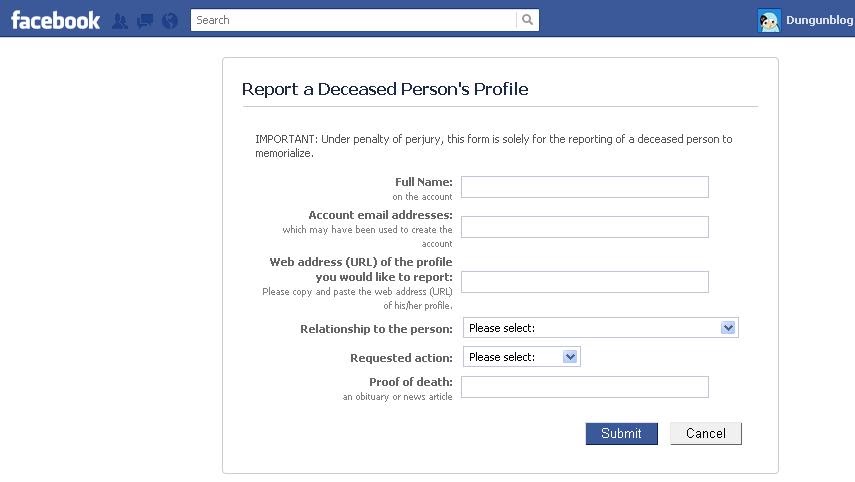
Task: Focus the top Search box
Action: click(x=353, y=20)
